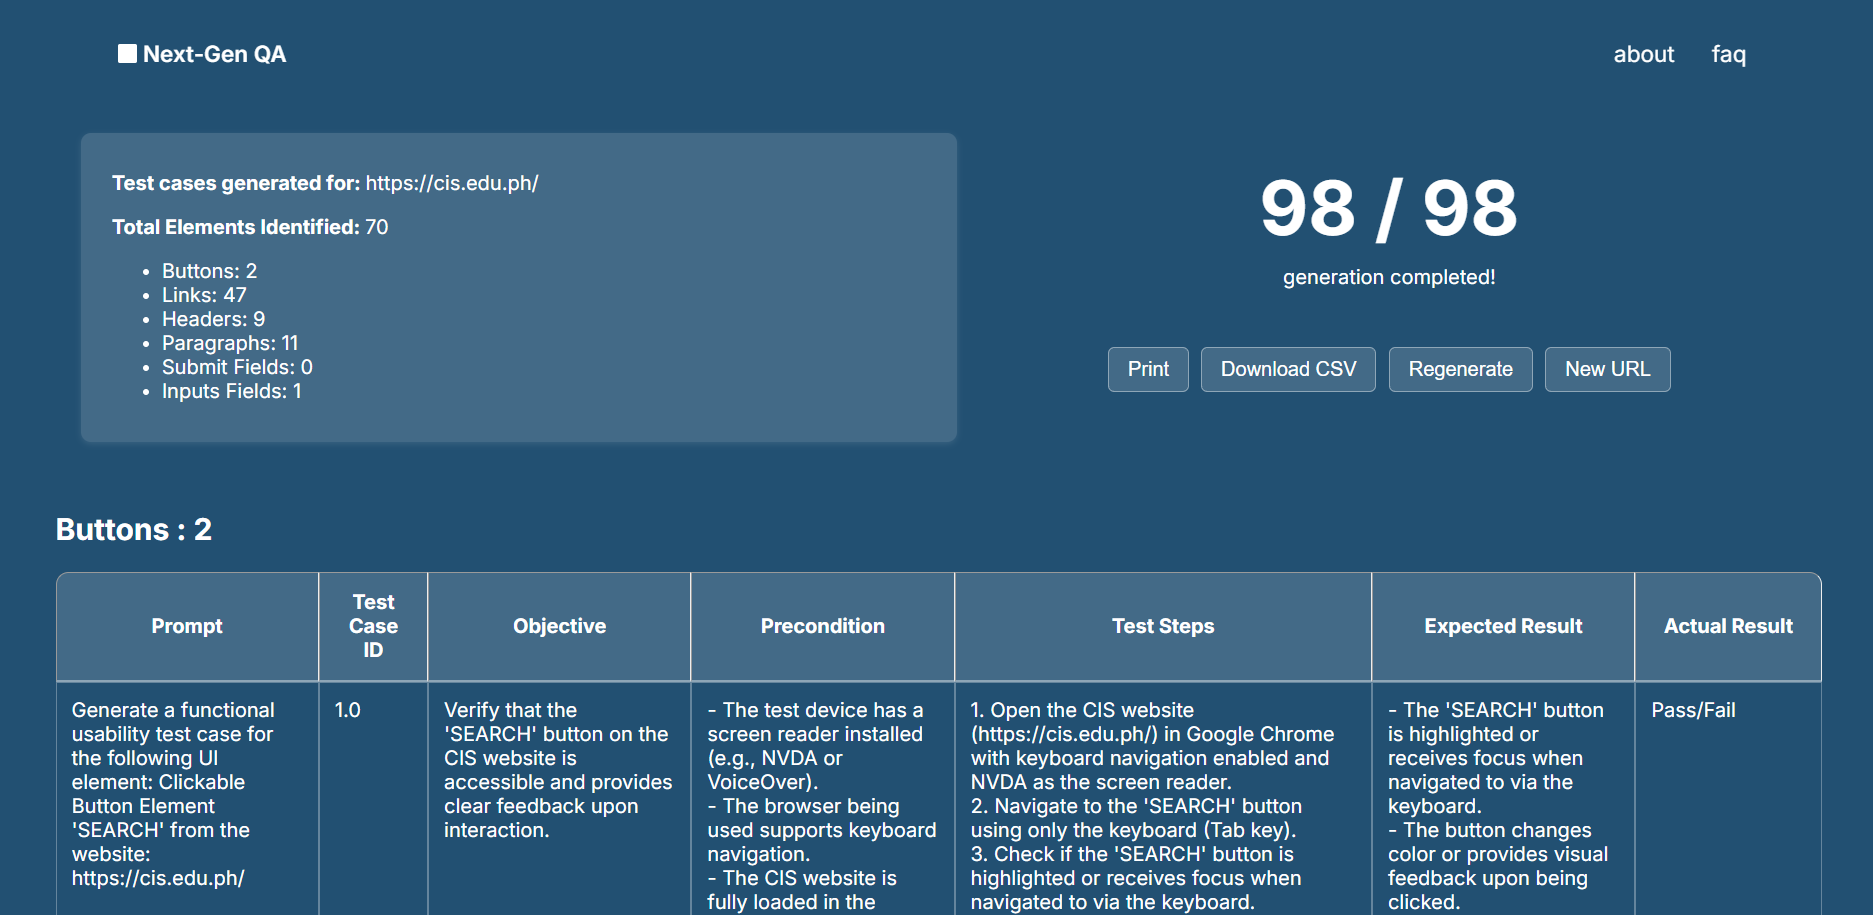Viewport: 1873px width, 915px height.
Task: Select the Prompt column header
Action: tap(187, 626)
